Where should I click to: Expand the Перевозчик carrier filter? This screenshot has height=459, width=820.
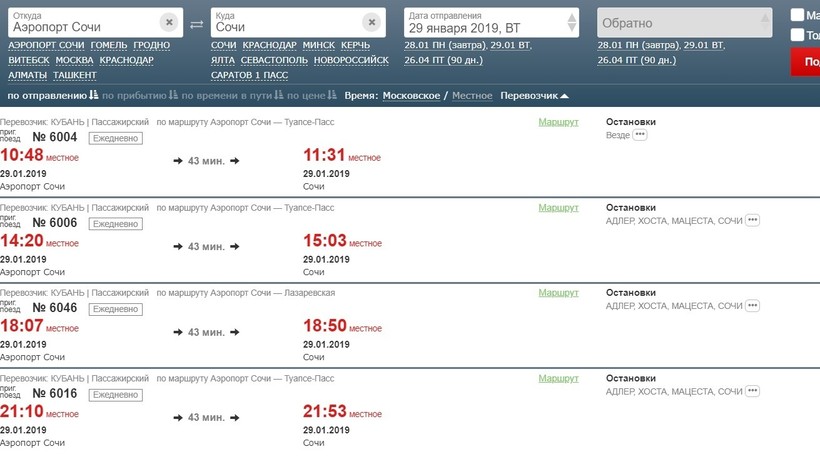coord(534,96)
